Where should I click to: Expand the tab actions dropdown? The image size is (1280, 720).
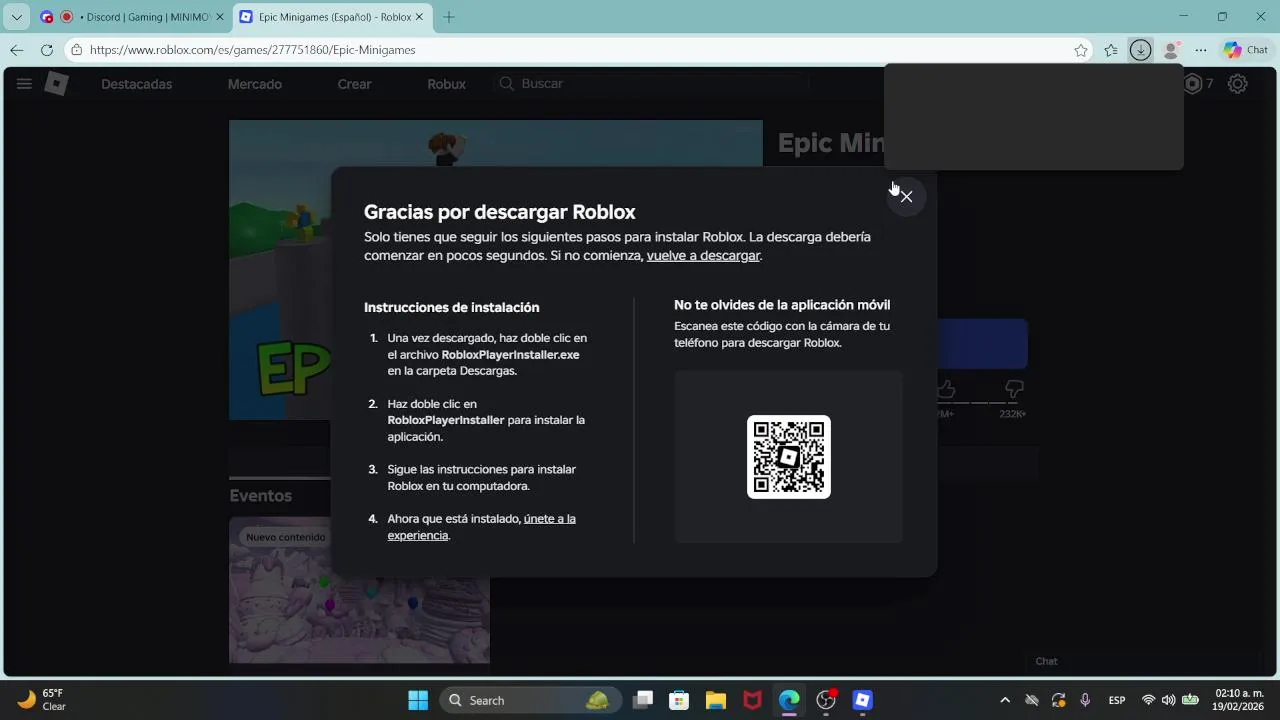click(x=16, y=17)
